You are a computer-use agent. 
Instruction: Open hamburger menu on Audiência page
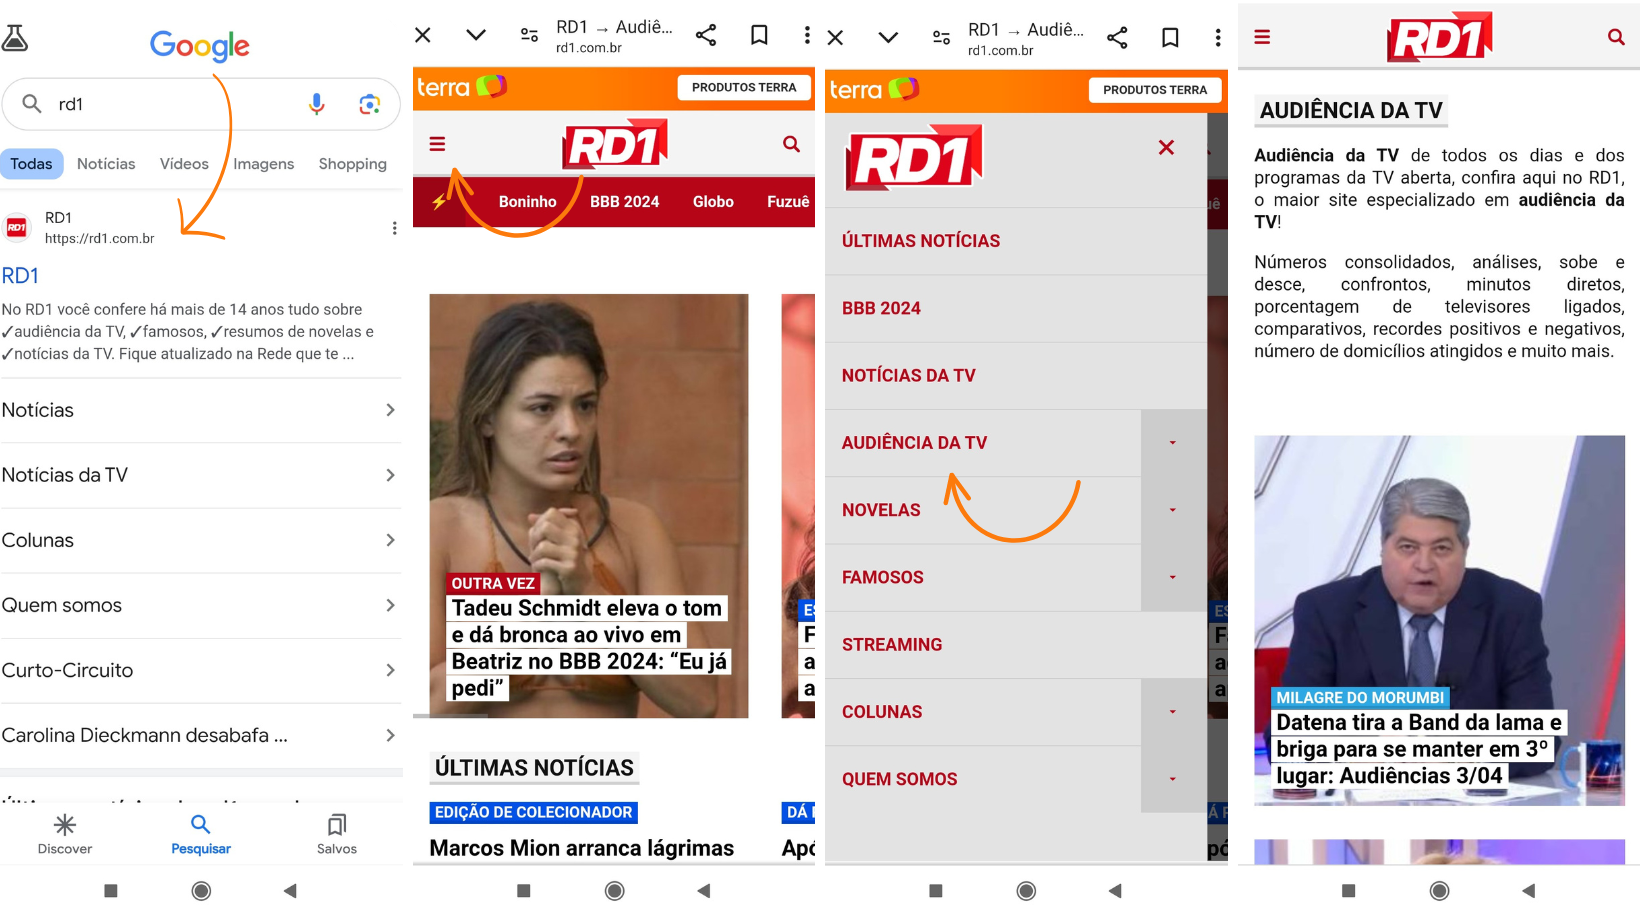pyautogui.click(x=1262, y=37)
